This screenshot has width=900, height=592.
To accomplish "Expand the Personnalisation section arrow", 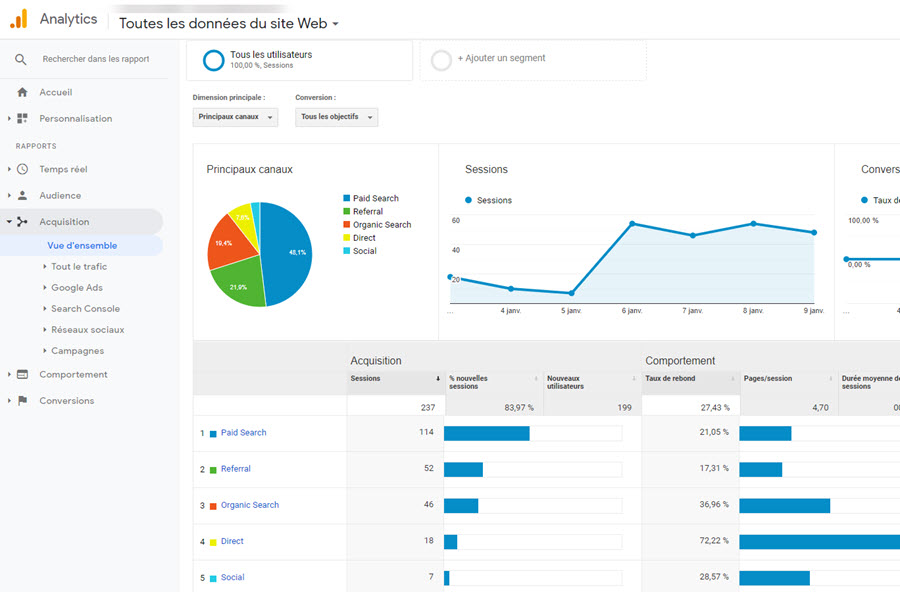I will tap(9, 118).
